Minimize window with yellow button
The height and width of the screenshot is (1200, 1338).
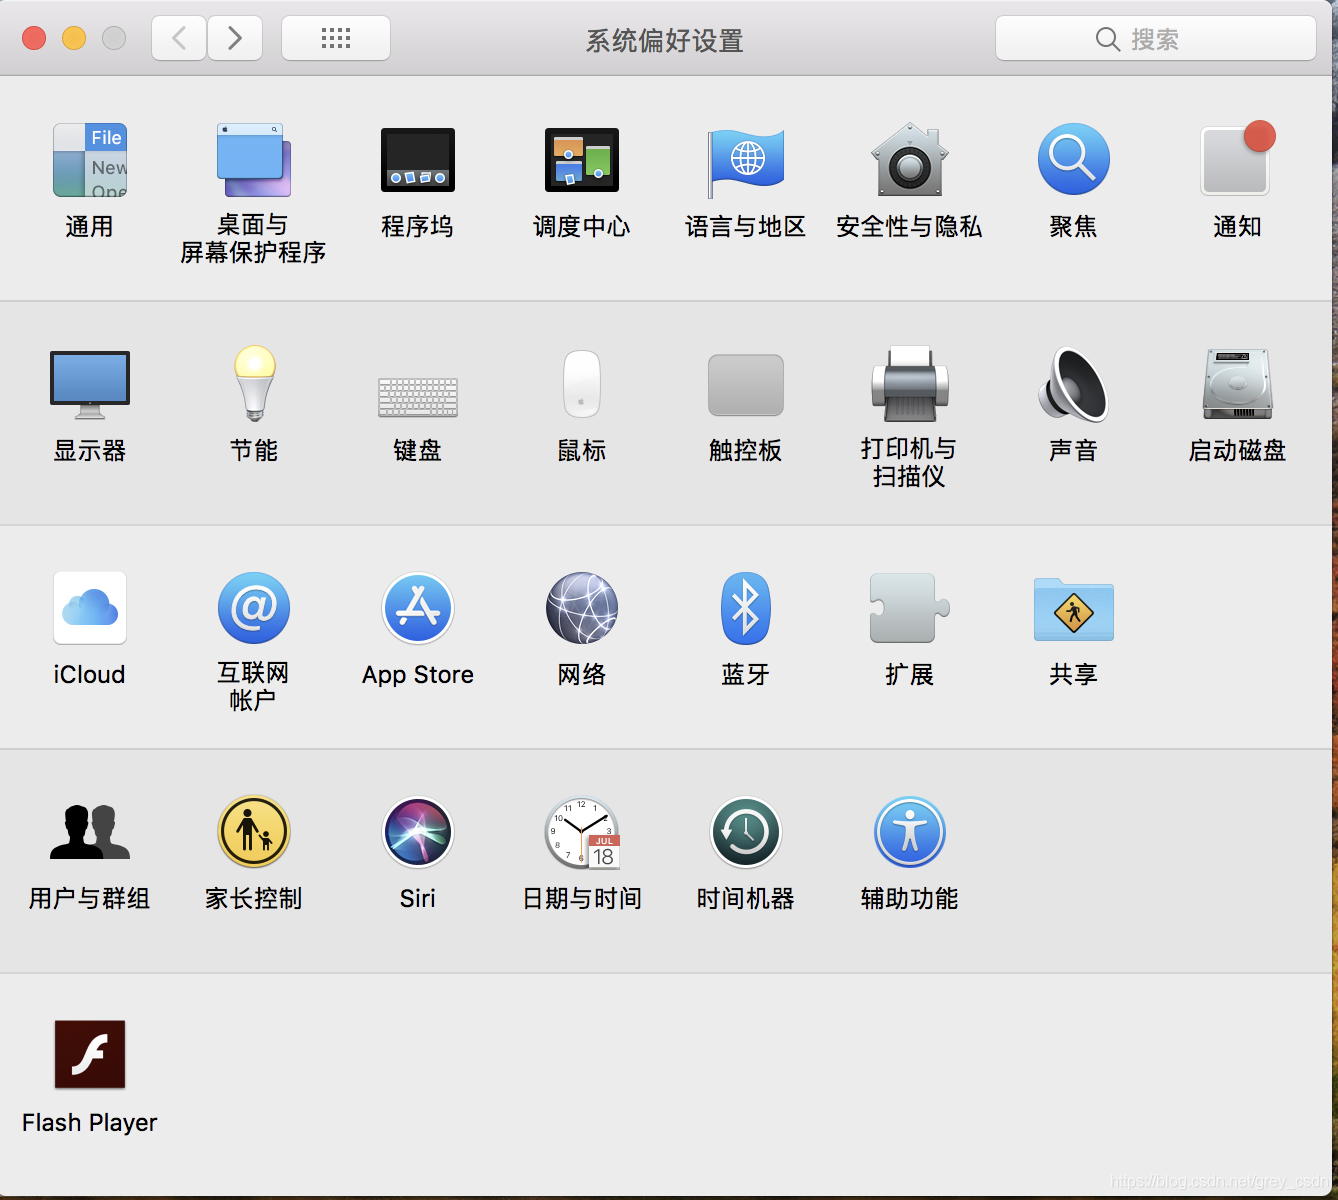click(x=74, y=38)
